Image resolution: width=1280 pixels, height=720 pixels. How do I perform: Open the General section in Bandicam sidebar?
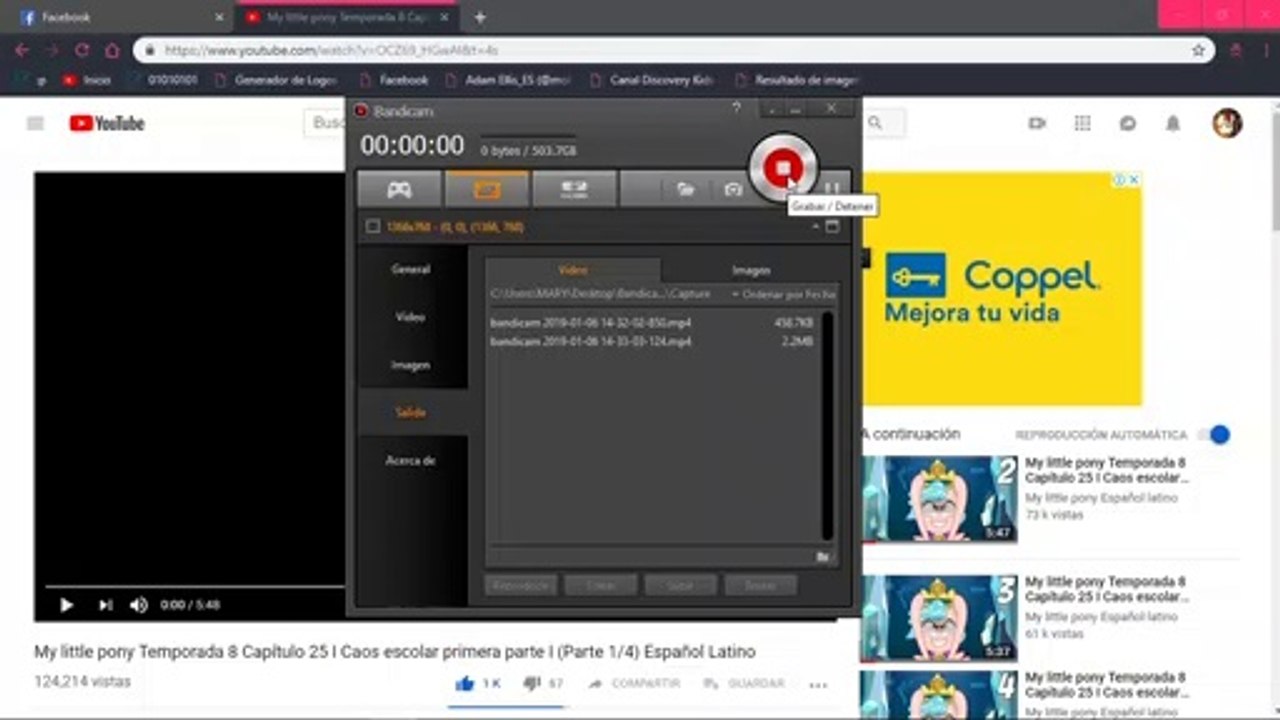pos(411,269)
